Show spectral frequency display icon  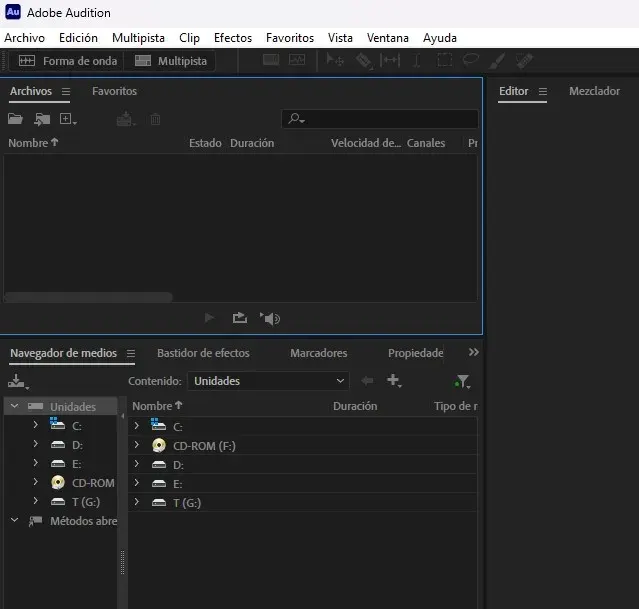(271, 60)
